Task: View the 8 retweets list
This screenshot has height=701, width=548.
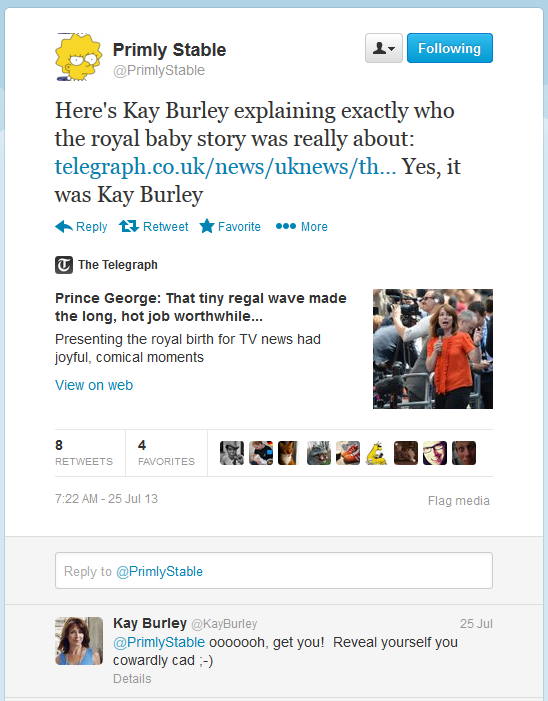Action: 84,453
